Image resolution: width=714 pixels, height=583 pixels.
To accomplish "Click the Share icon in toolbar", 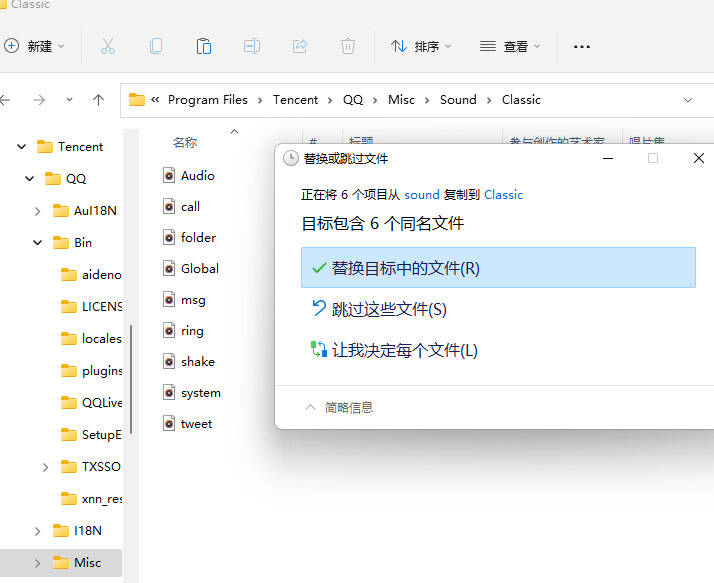I will tap(300, 46).
